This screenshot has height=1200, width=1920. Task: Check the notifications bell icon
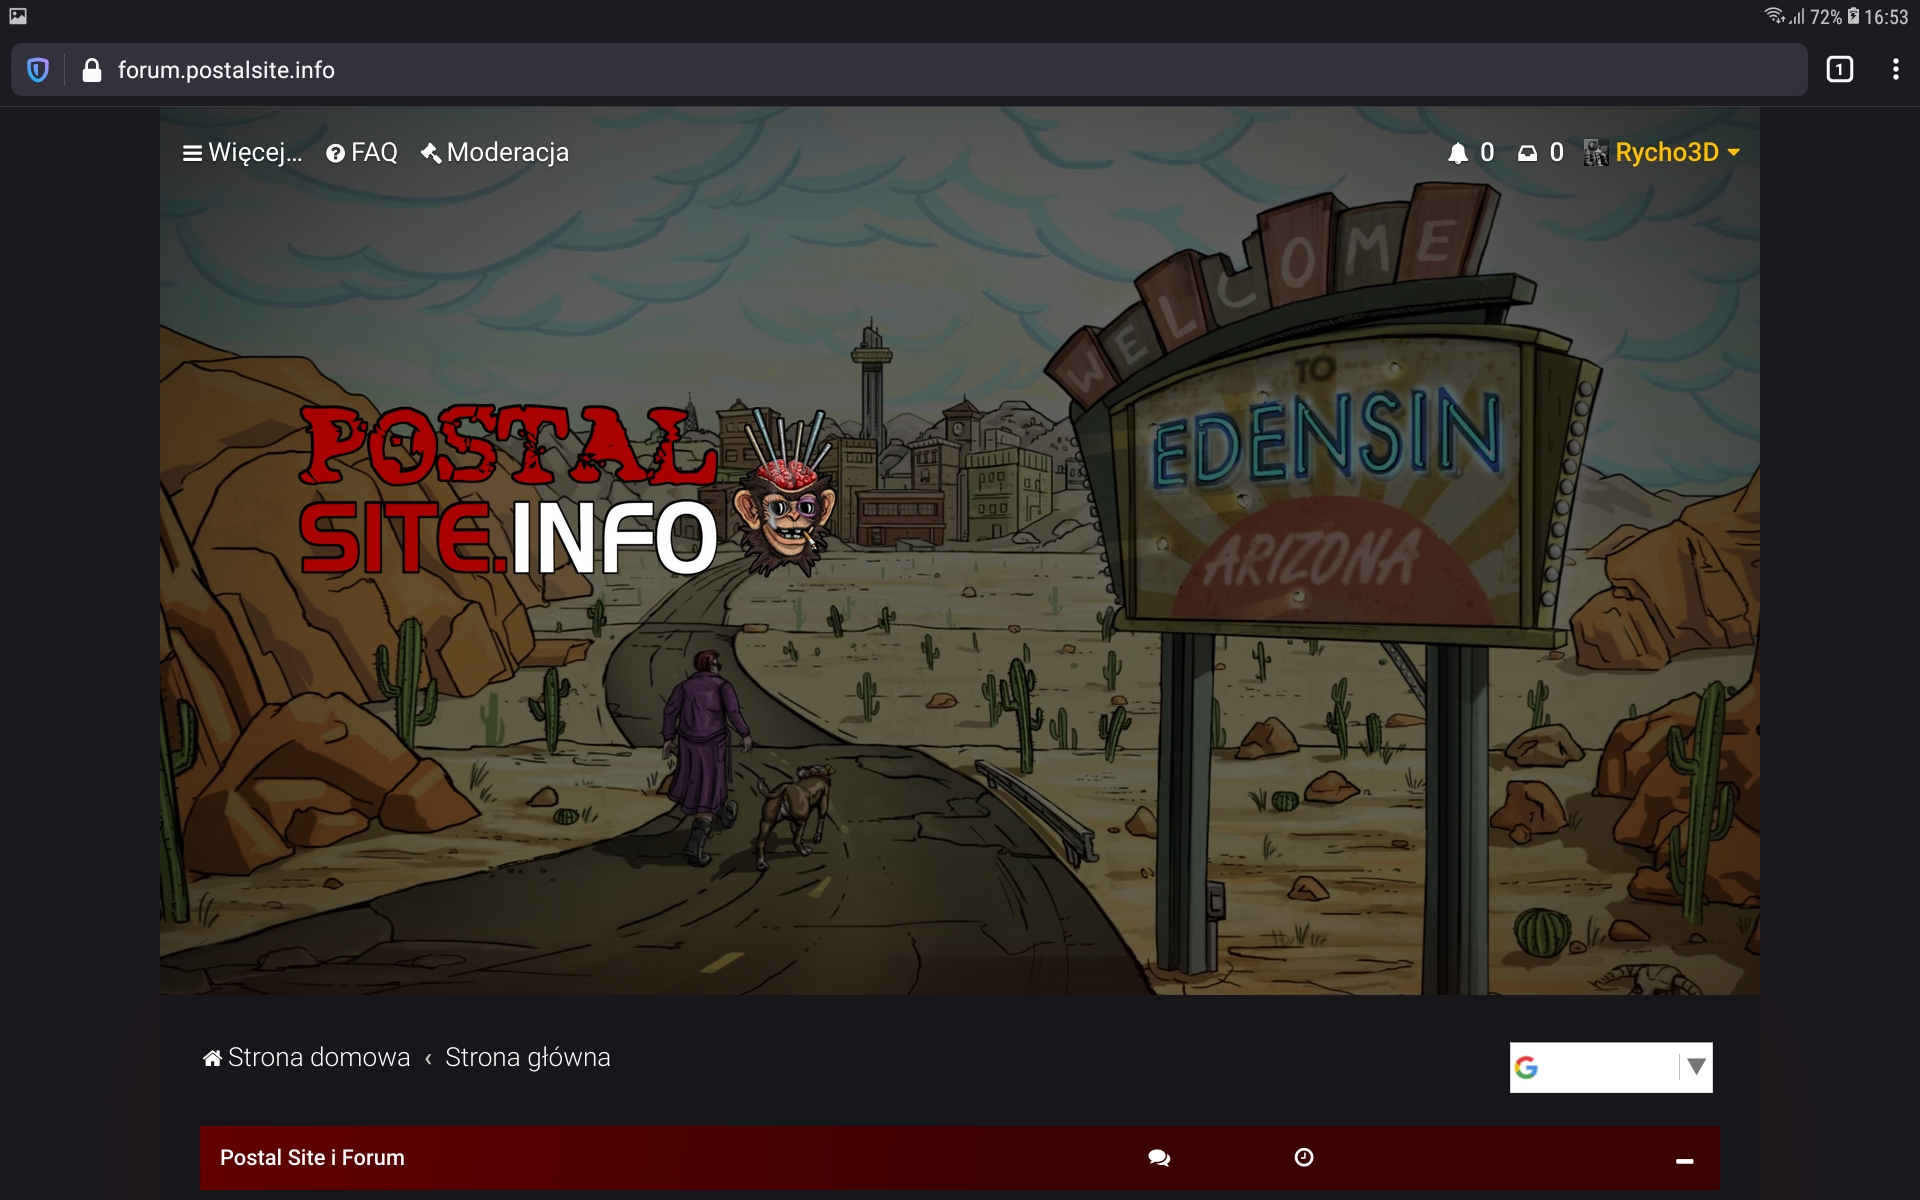pos(1458,153)
